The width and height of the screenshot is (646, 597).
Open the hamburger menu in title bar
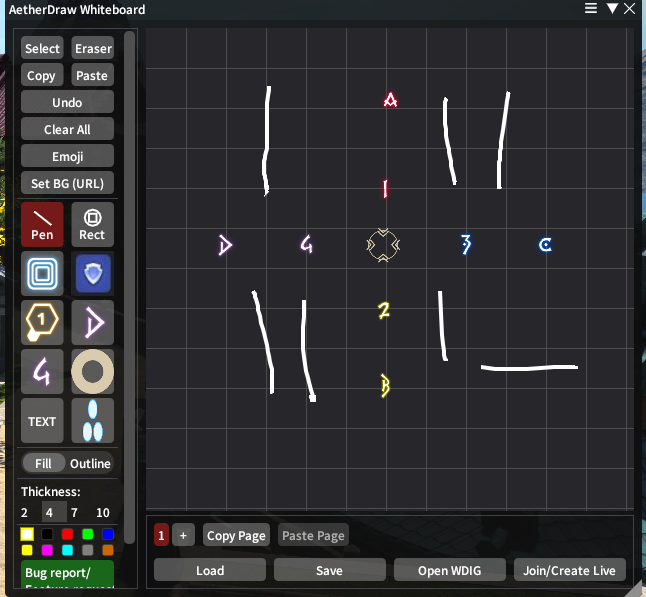click(591, 8)
